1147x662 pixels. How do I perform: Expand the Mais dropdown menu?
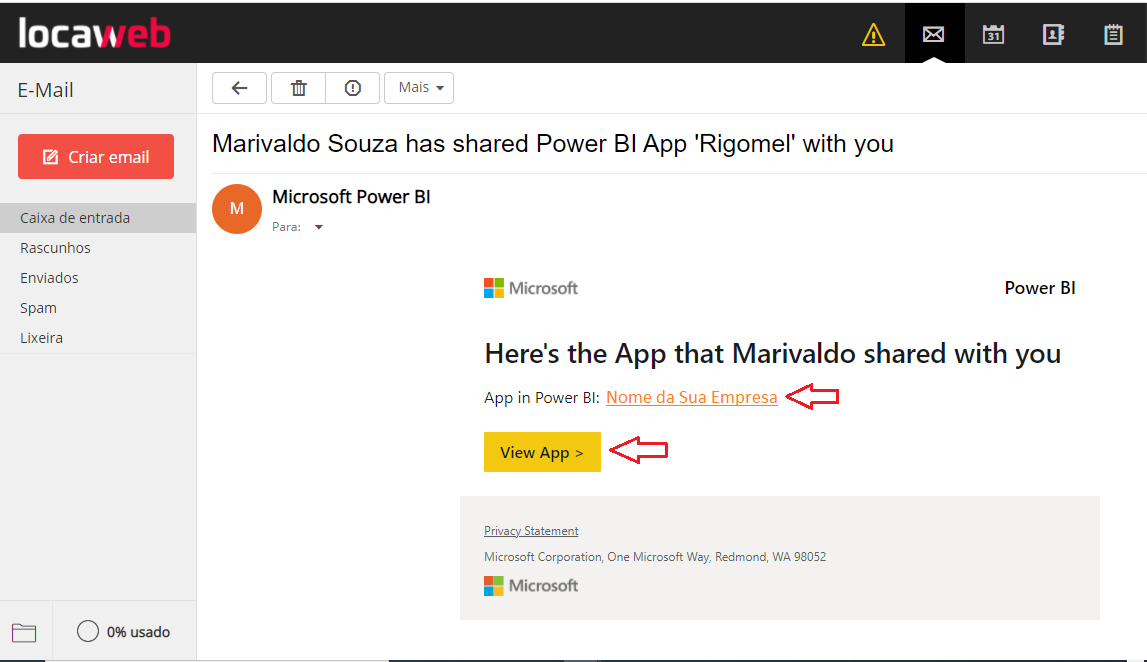[x=419, y=88]
